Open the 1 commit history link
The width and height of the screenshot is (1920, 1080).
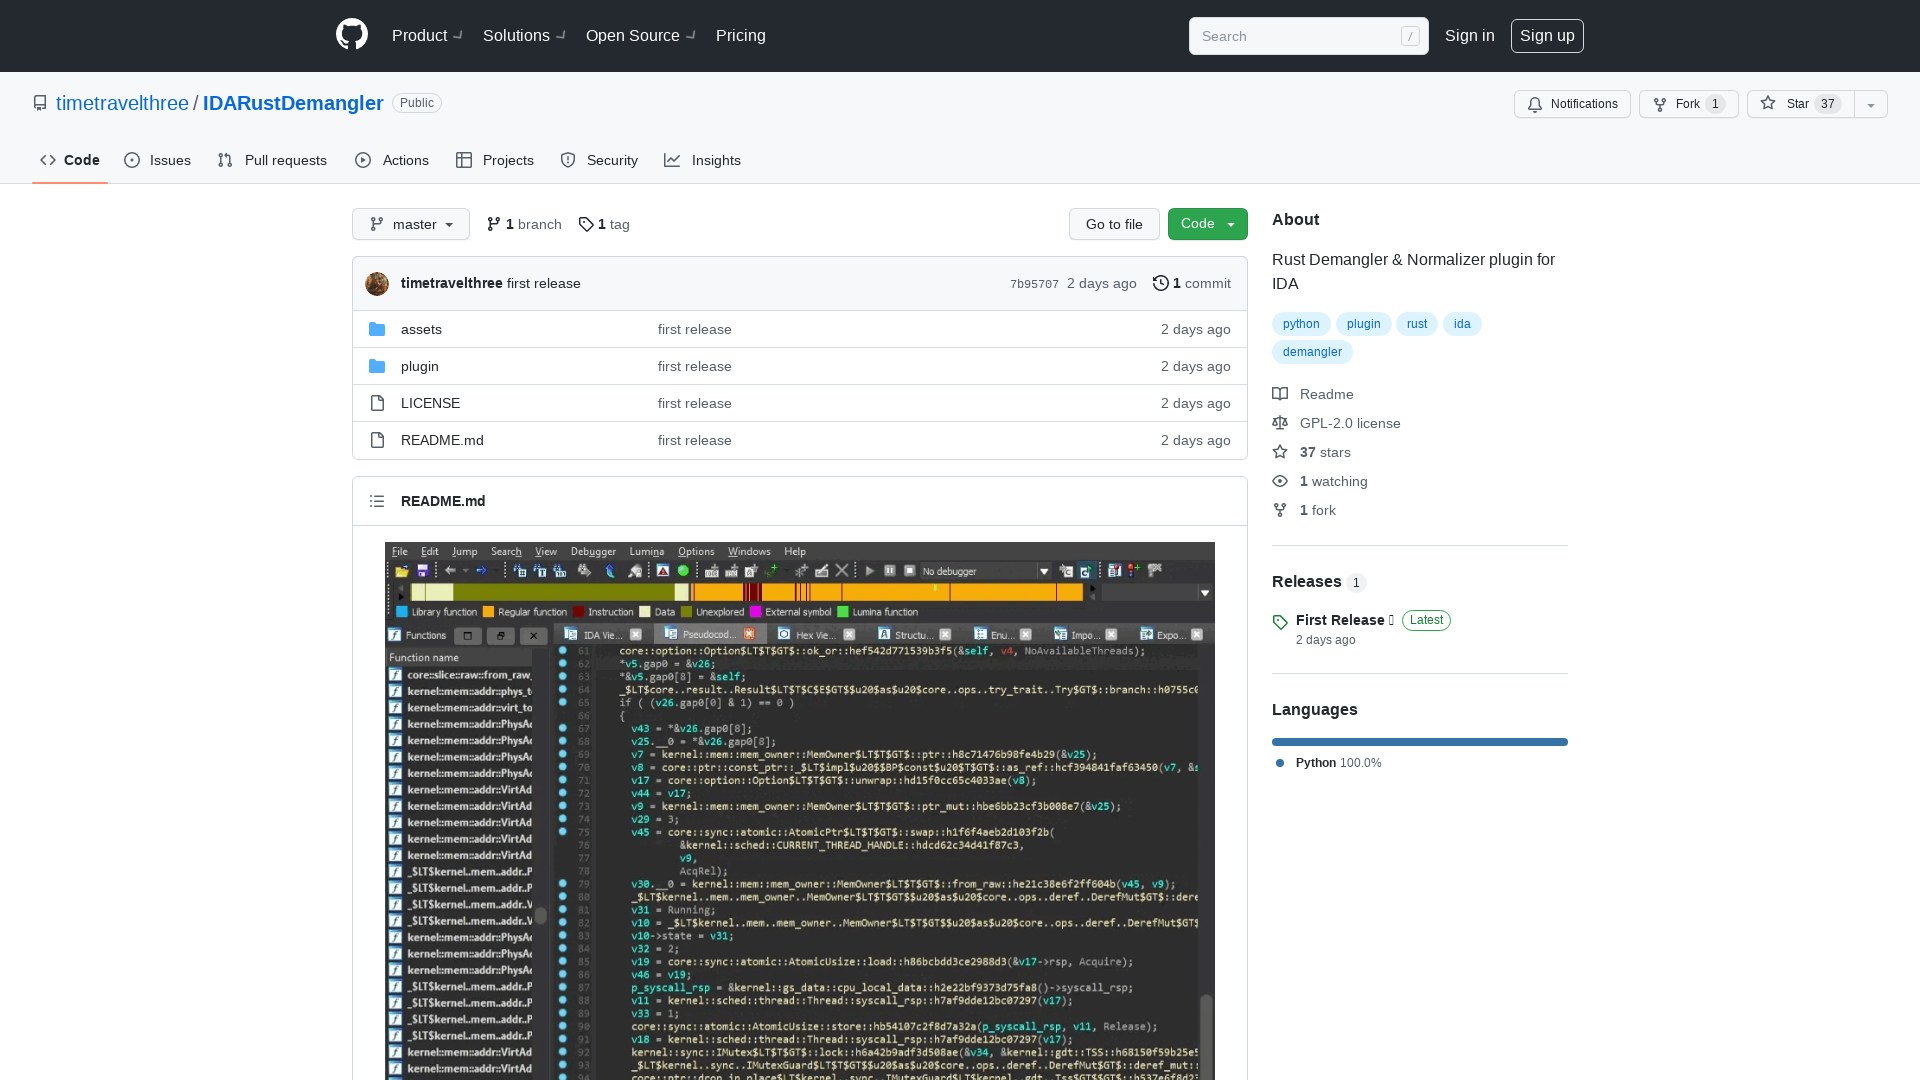pos(1192,283)
